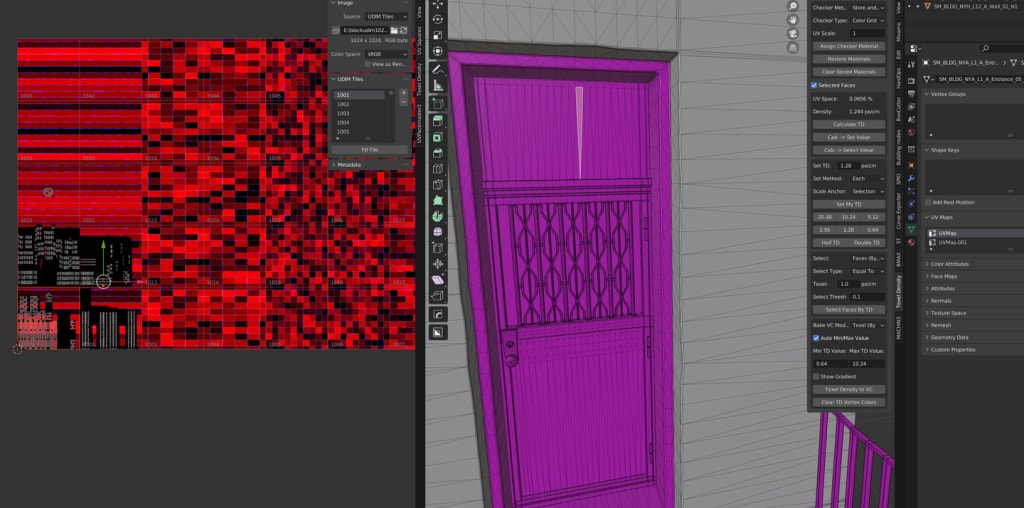Enable the Show Gradient checkbox
Viewport: 1024px width, 508px height.
pyautogui.click(x=816, y=376)
